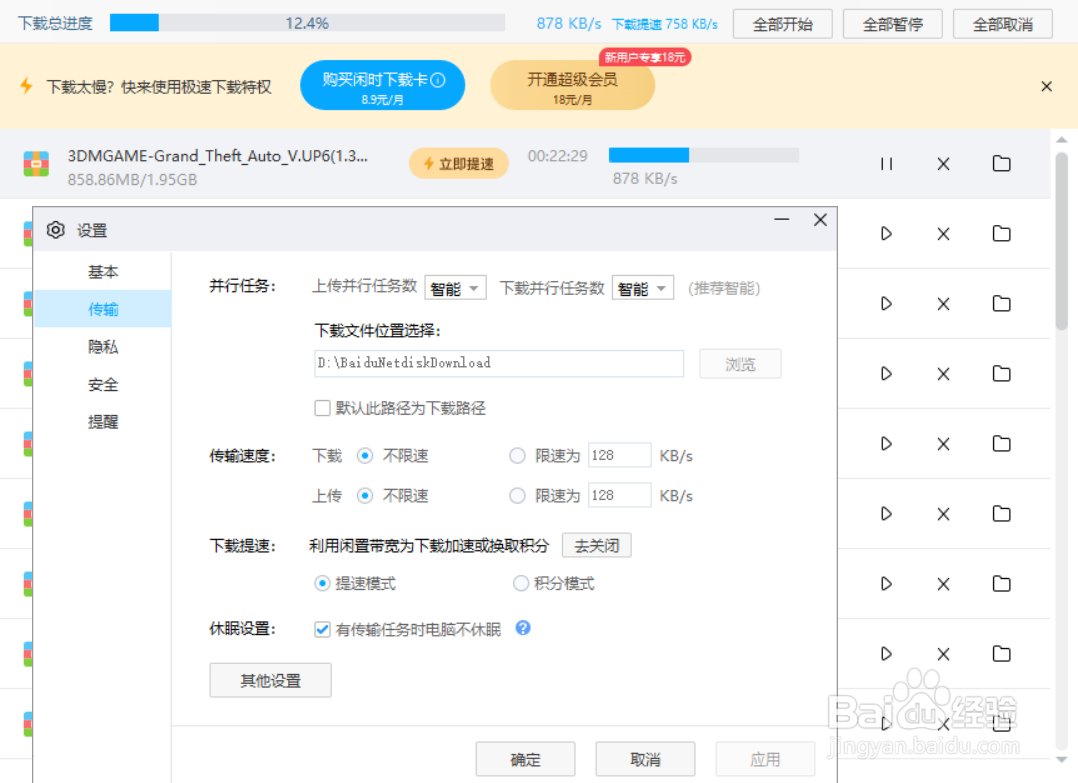This screenshot has width=1078, height=783.
Task: Click the 应用 button
Action: [765, 759]
